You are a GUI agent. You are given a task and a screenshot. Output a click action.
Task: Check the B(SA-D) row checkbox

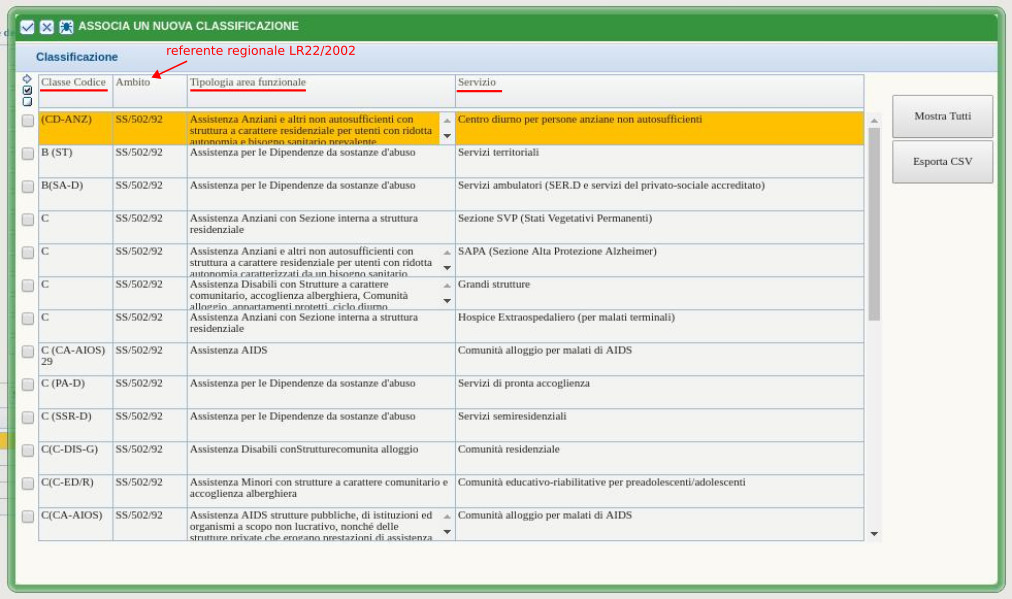[x=28, y=187]
